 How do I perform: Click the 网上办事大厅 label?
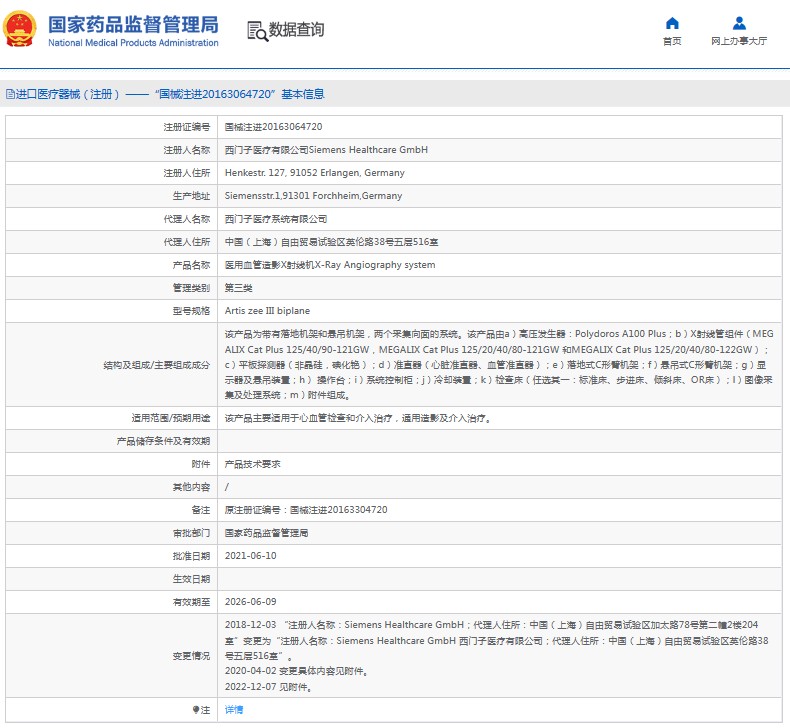pos(739,41)
